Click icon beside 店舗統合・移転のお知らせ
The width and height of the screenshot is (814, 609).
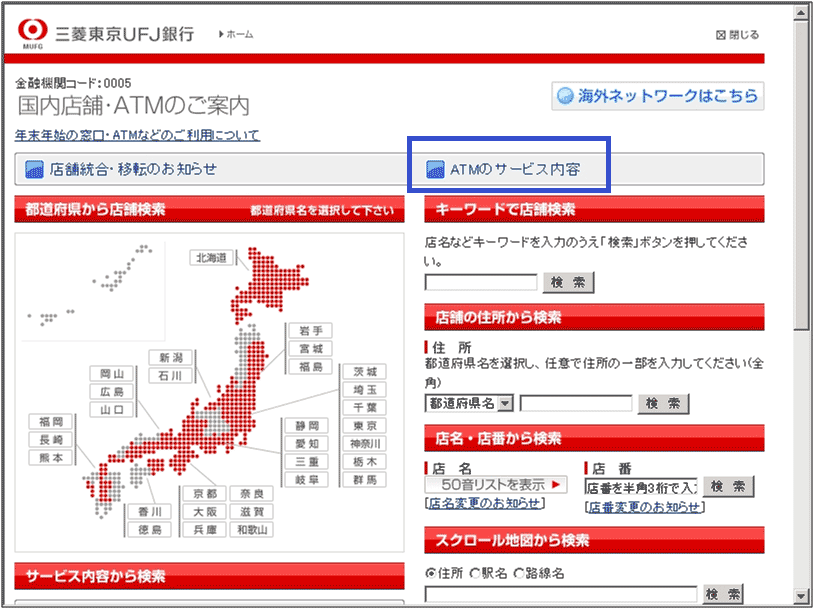[34, 170]
